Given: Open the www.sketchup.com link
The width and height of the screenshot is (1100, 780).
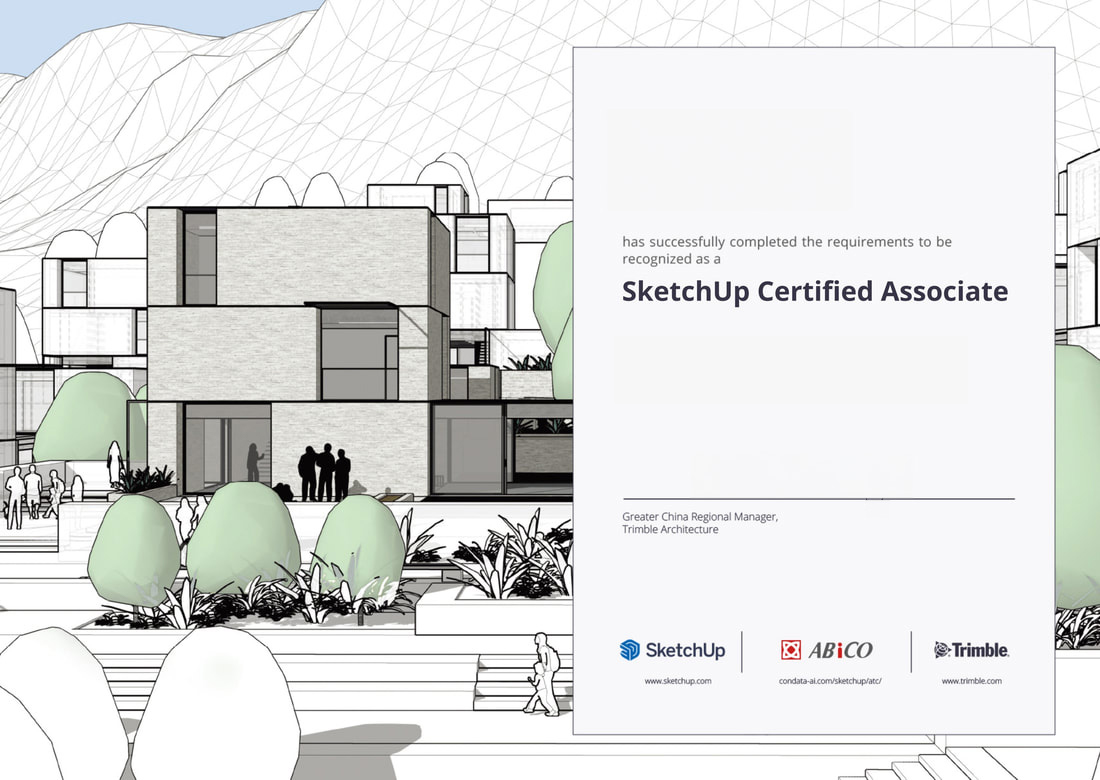Looking at the screenshot, I should [678, 680].
